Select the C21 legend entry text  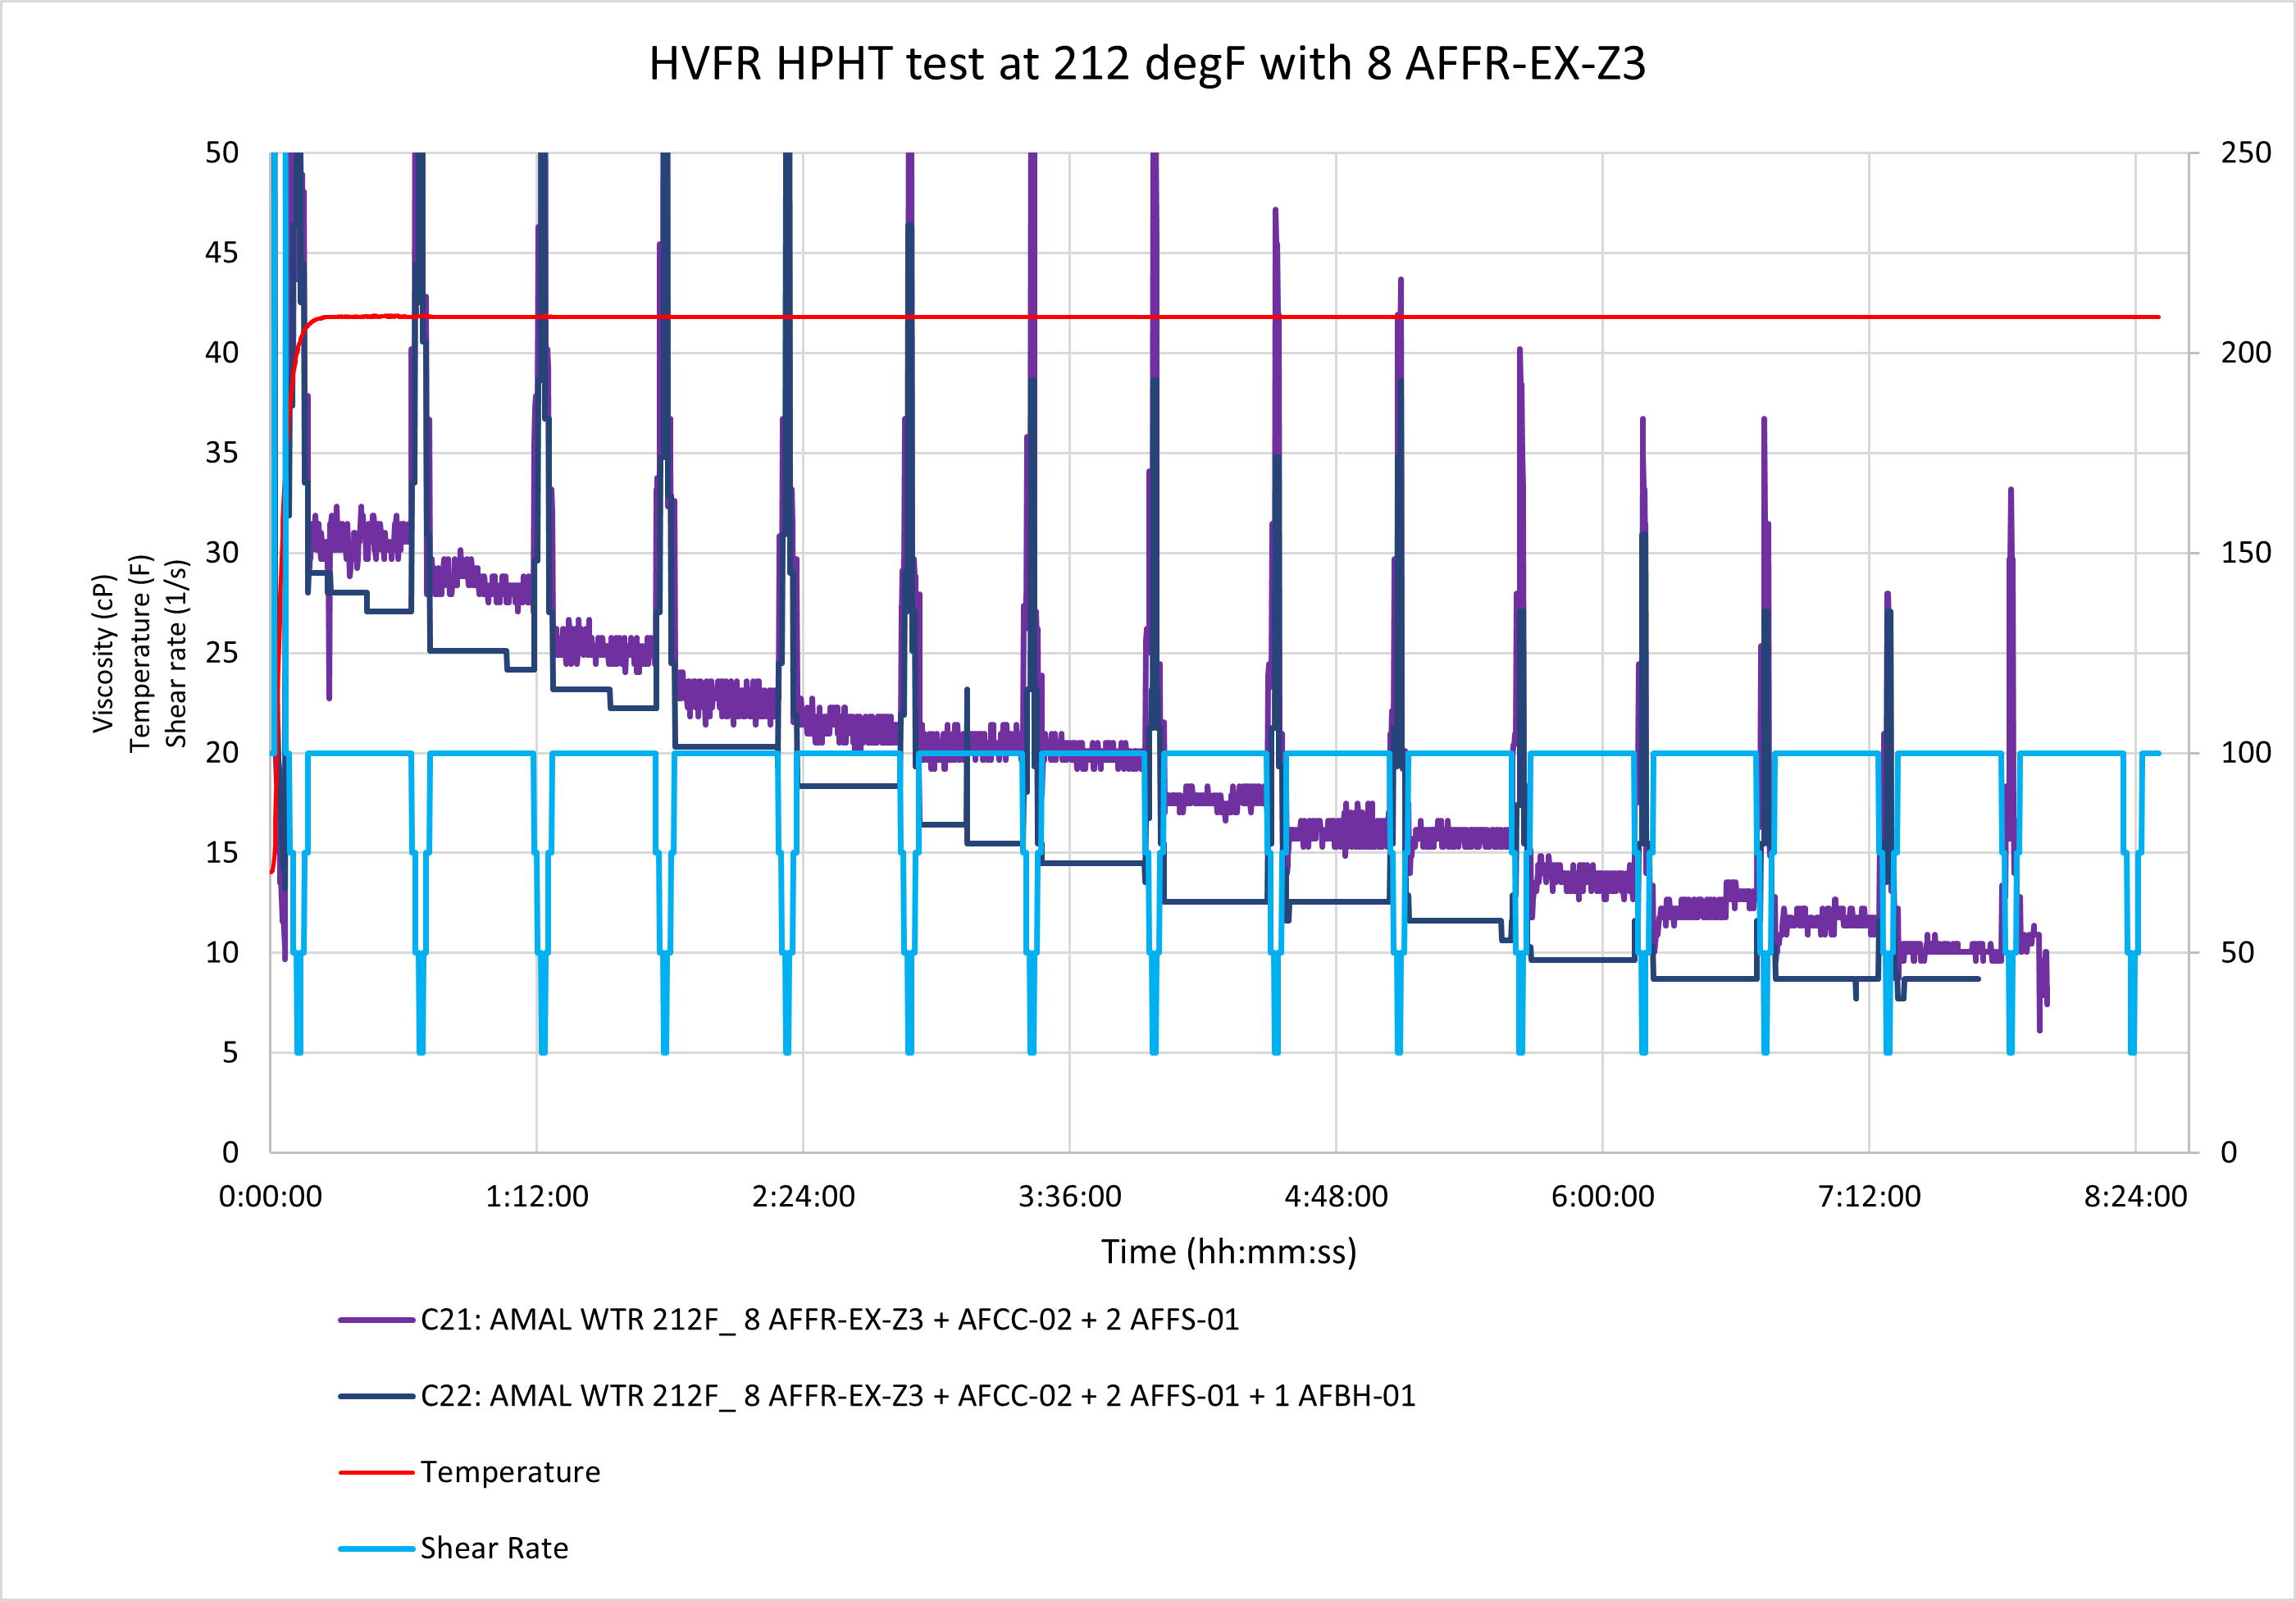pyautogui.click(x=829, y=1320)
